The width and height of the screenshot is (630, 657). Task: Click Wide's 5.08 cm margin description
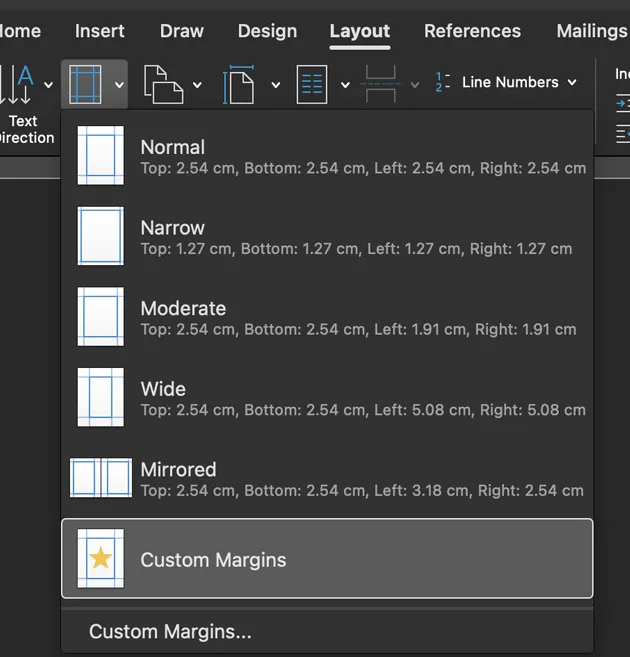(363, 410)
